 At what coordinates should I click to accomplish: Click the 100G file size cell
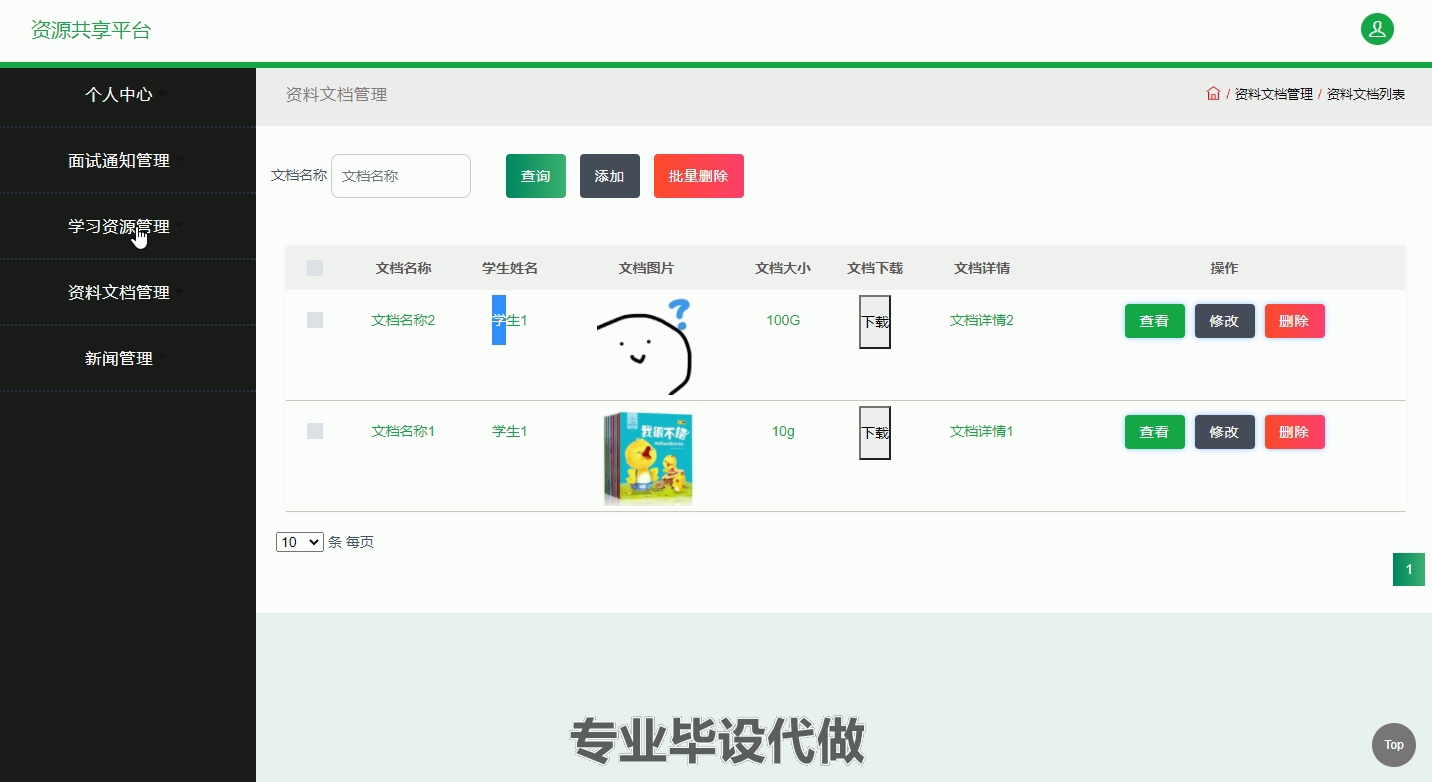tap(783, 320)
